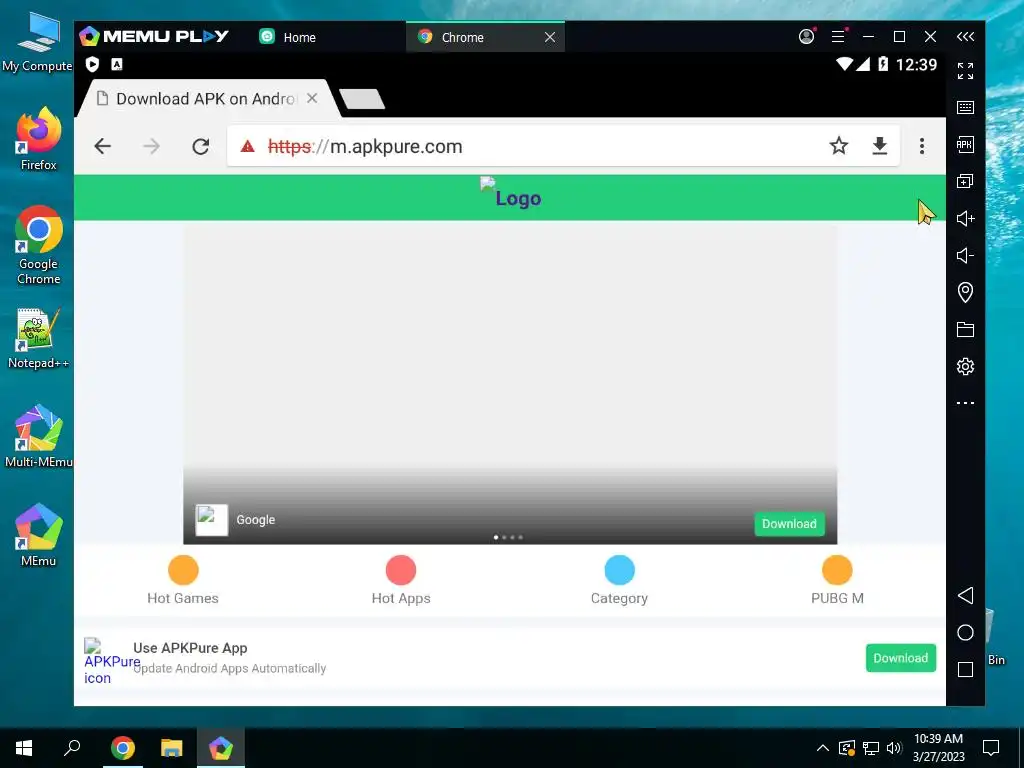
Task: Click the browser forward arrow
Action: point(152,146)
